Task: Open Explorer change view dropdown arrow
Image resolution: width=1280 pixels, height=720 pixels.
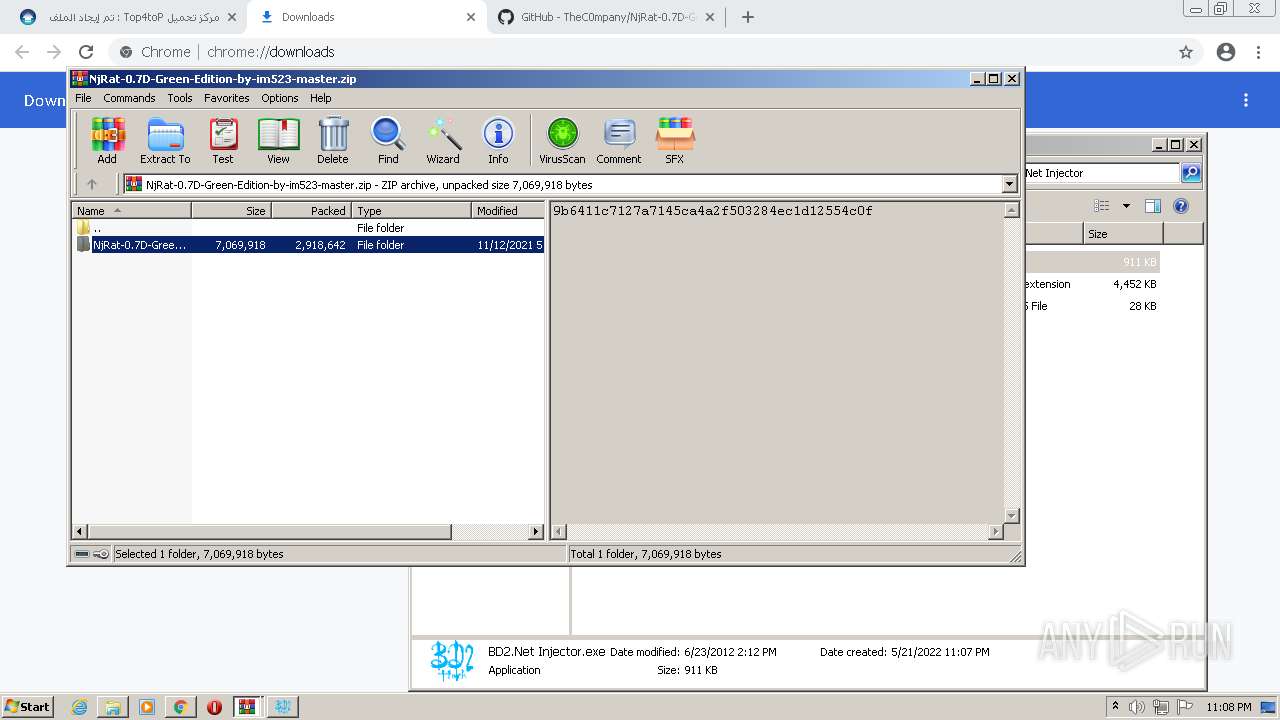Action: click(1126, 206)
